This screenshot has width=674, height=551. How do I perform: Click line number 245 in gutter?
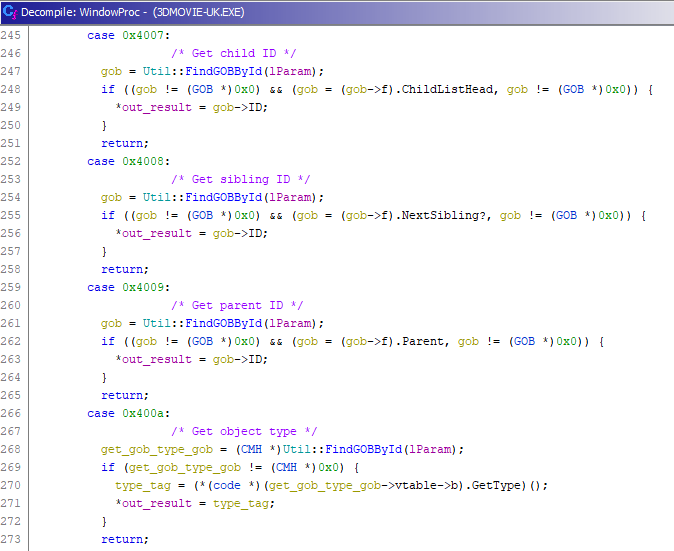click(x=11, y=35)
